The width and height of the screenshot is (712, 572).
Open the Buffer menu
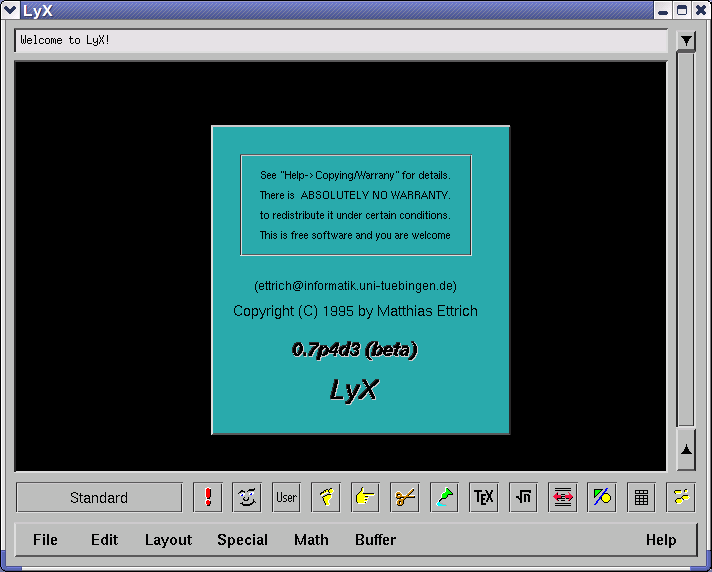coord(376,539)
